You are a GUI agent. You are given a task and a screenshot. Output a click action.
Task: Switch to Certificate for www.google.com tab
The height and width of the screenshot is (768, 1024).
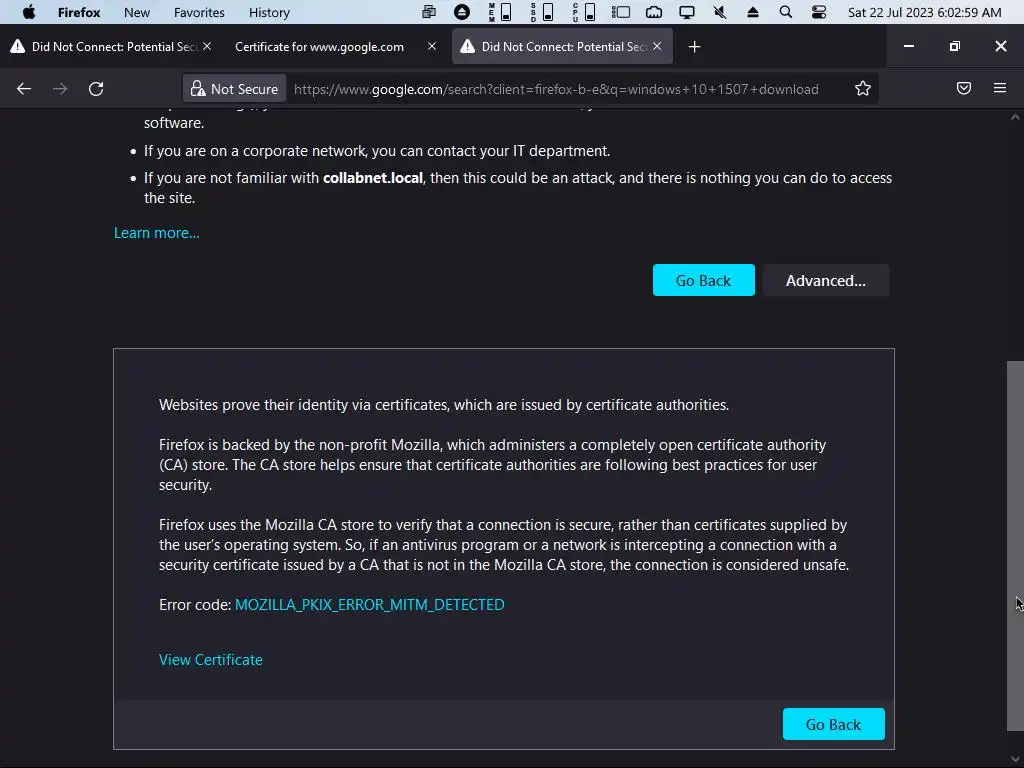click(319, 46)
